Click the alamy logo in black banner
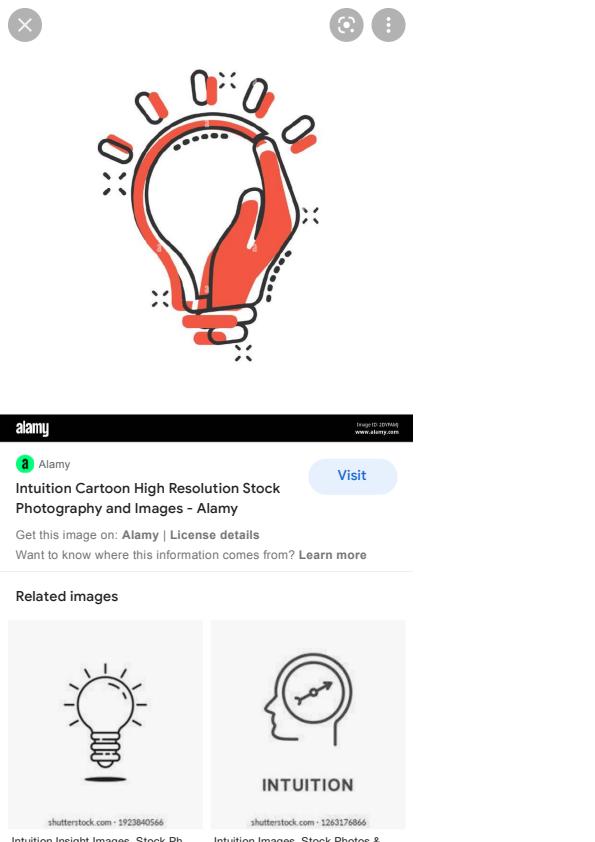This screenshot has height=842, width=595. (x=32, y=428)
